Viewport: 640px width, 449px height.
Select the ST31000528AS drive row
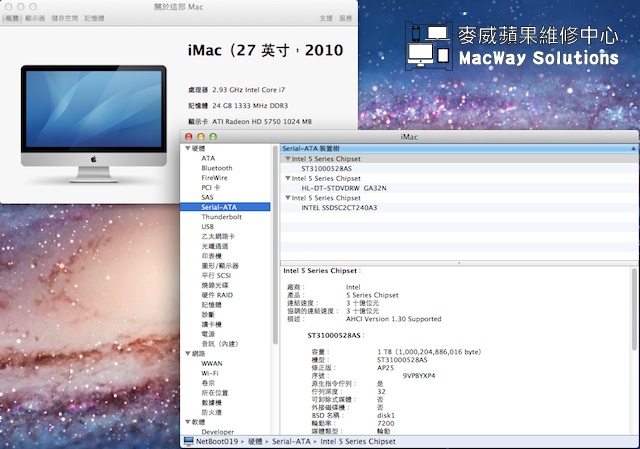[x=459, y=169]
